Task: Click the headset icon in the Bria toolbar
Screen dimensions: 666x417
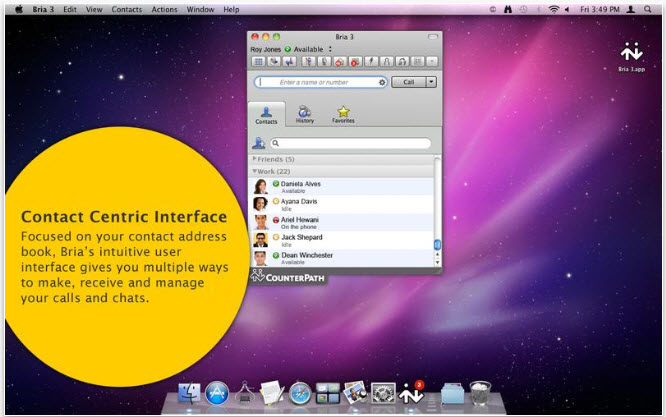Action: coord(400,61)
